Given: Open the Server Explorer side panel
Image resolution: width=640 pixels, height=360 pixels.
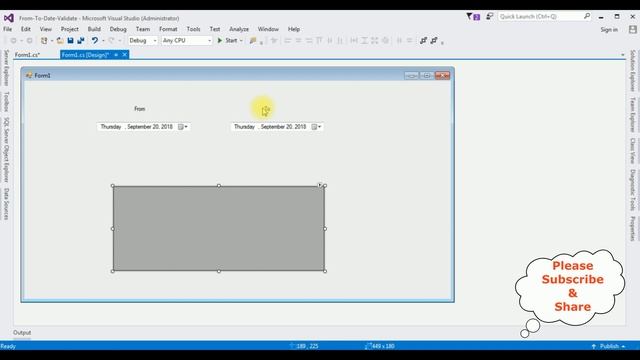Looking at the screenshot, I should (x=6, y=68).
